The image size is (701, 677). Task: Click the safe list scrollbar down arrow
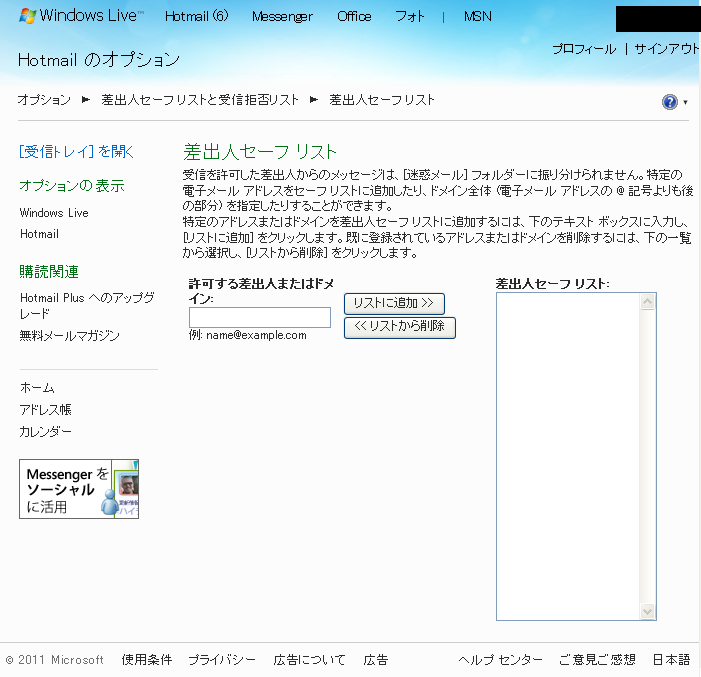coord(647,611)
